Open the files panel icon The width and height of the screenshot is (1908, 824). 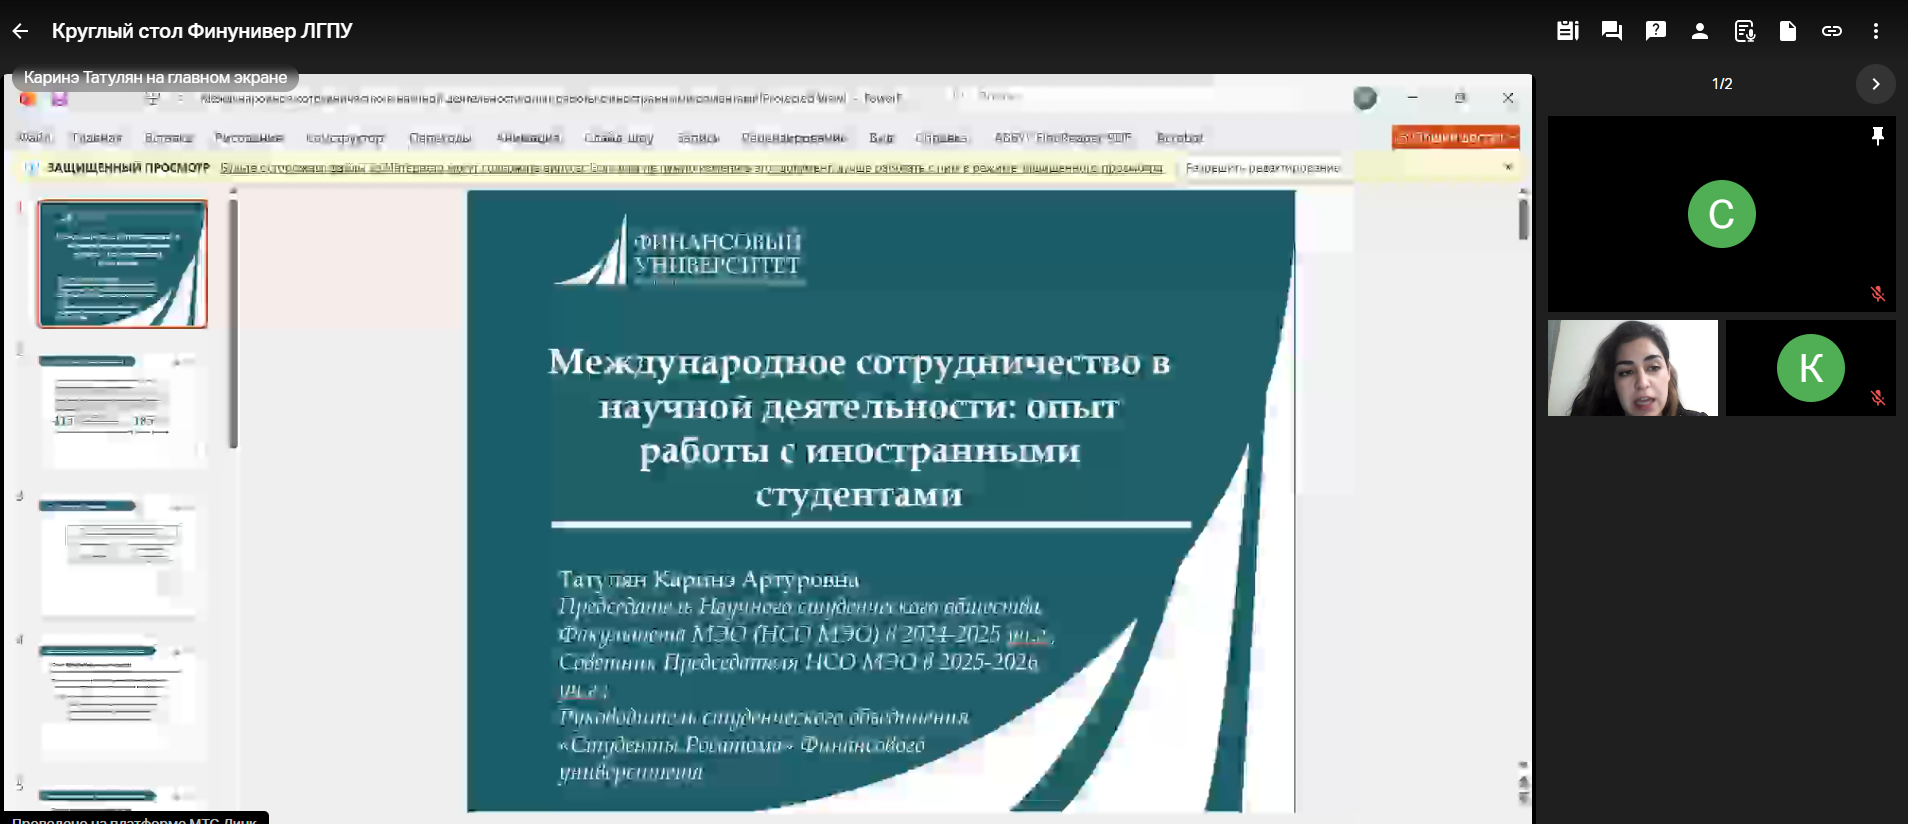[x=1787, y=31]
